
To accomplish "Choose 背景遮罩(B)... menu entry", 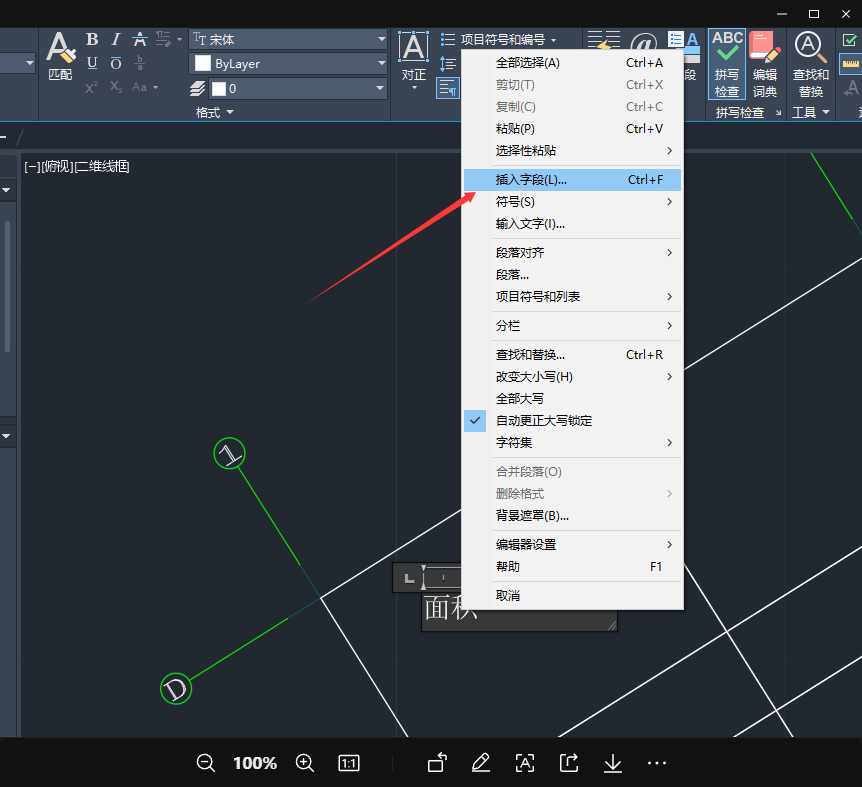I will point(572,516).
